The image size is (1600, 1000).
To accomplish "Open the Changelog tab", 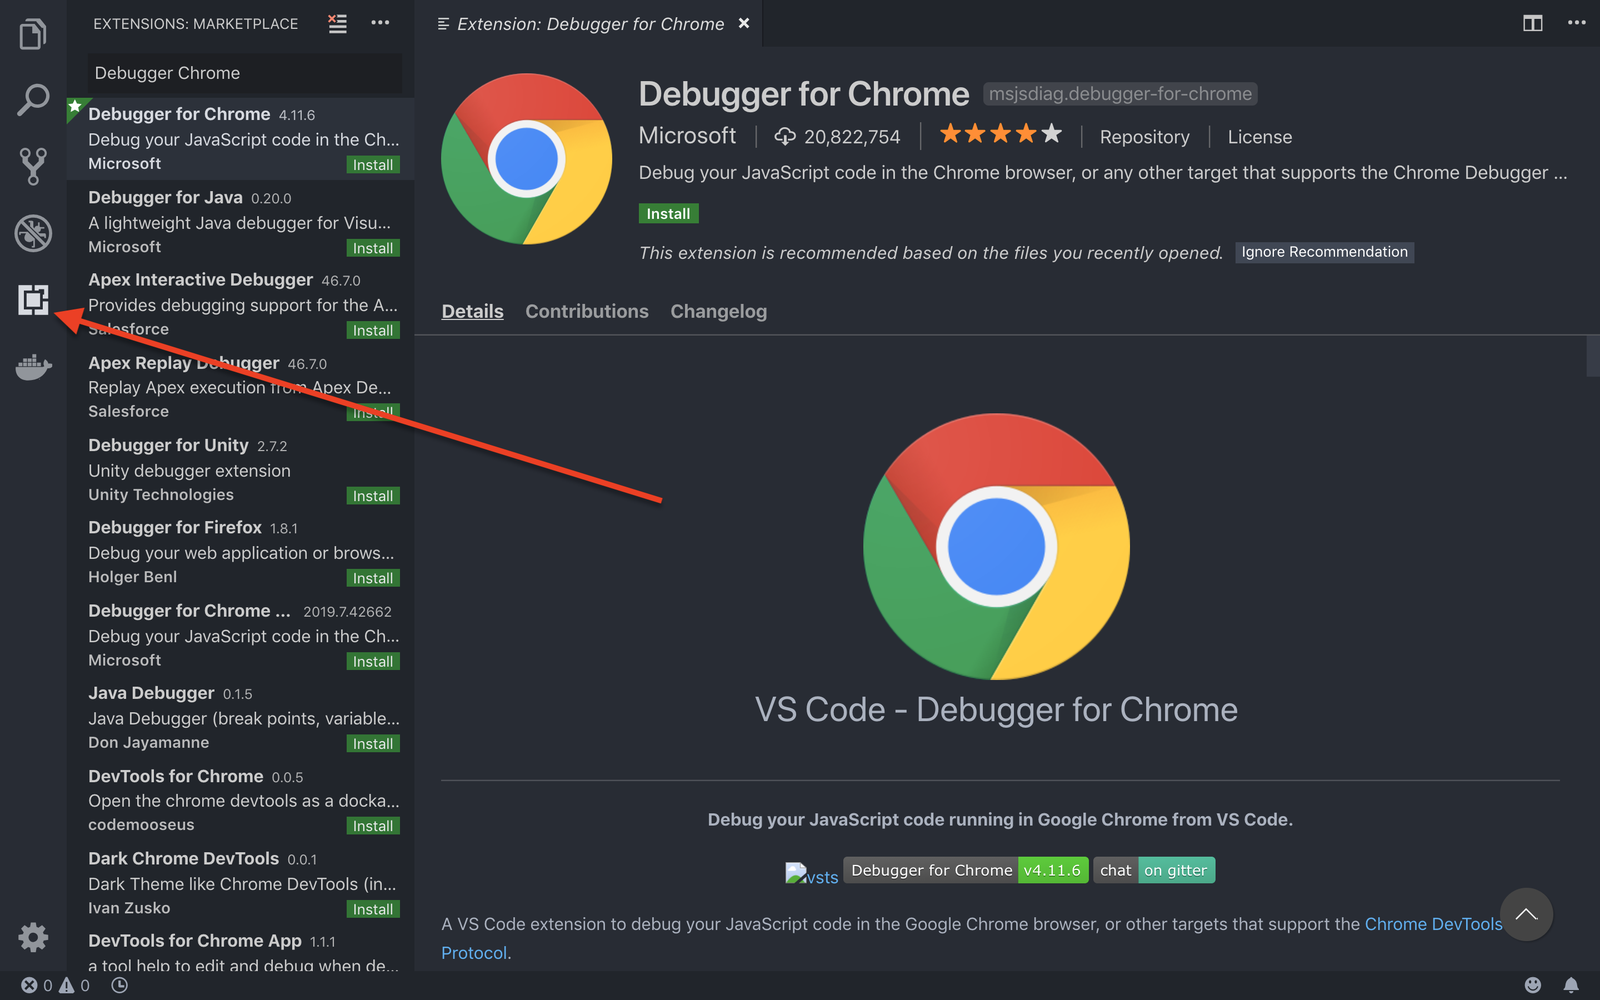I will coord(718,311).
